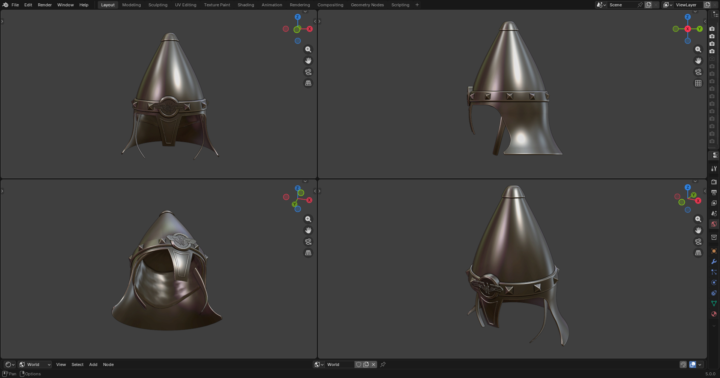Switch perspective/orthographic in top-left viewport
The width and height of the screenshot is (720, 378).
click(308, 83)
